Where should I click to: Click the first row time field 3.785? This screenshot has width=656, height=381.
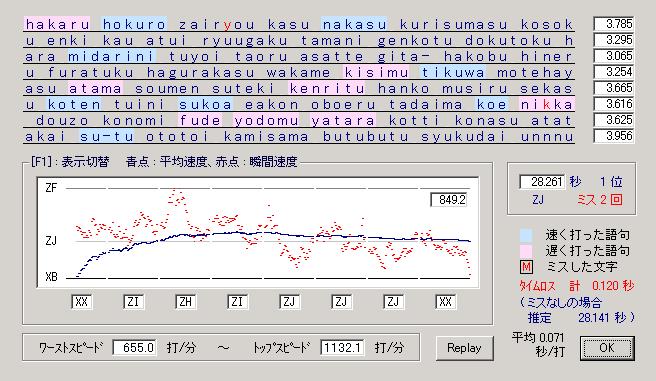click(614, 24)
